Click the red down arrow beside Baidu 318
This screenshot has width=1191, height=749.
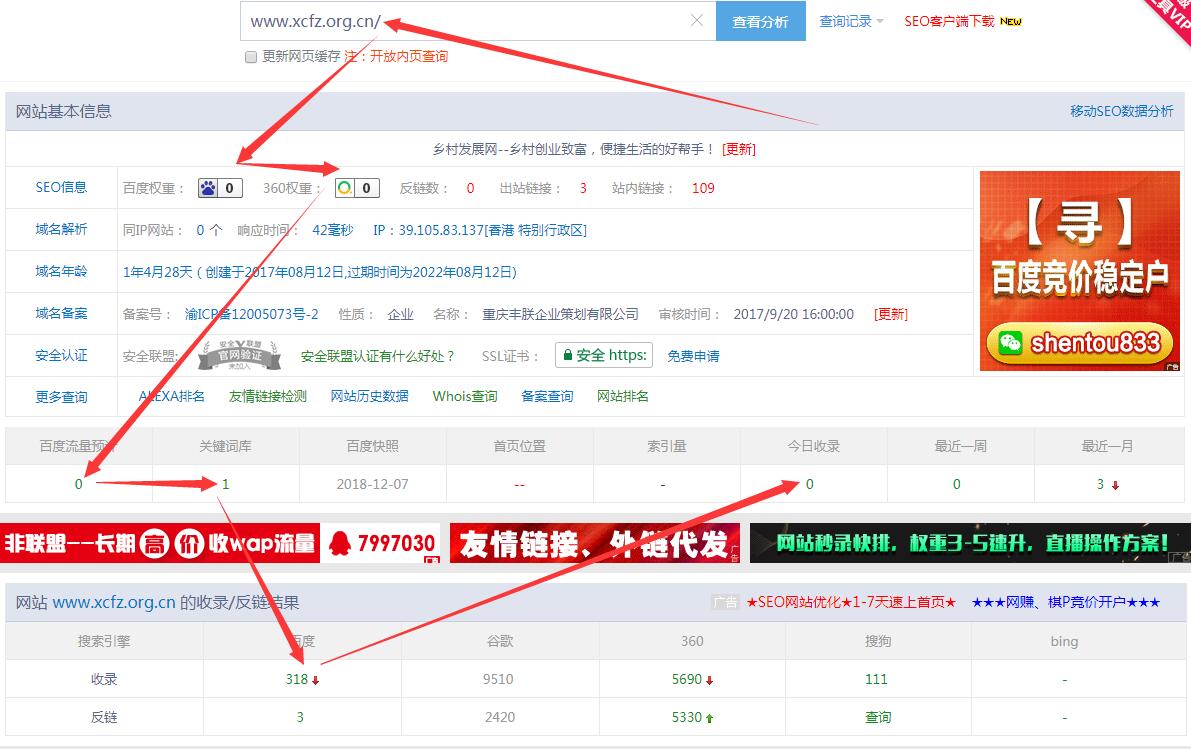(x=316, y=680)
